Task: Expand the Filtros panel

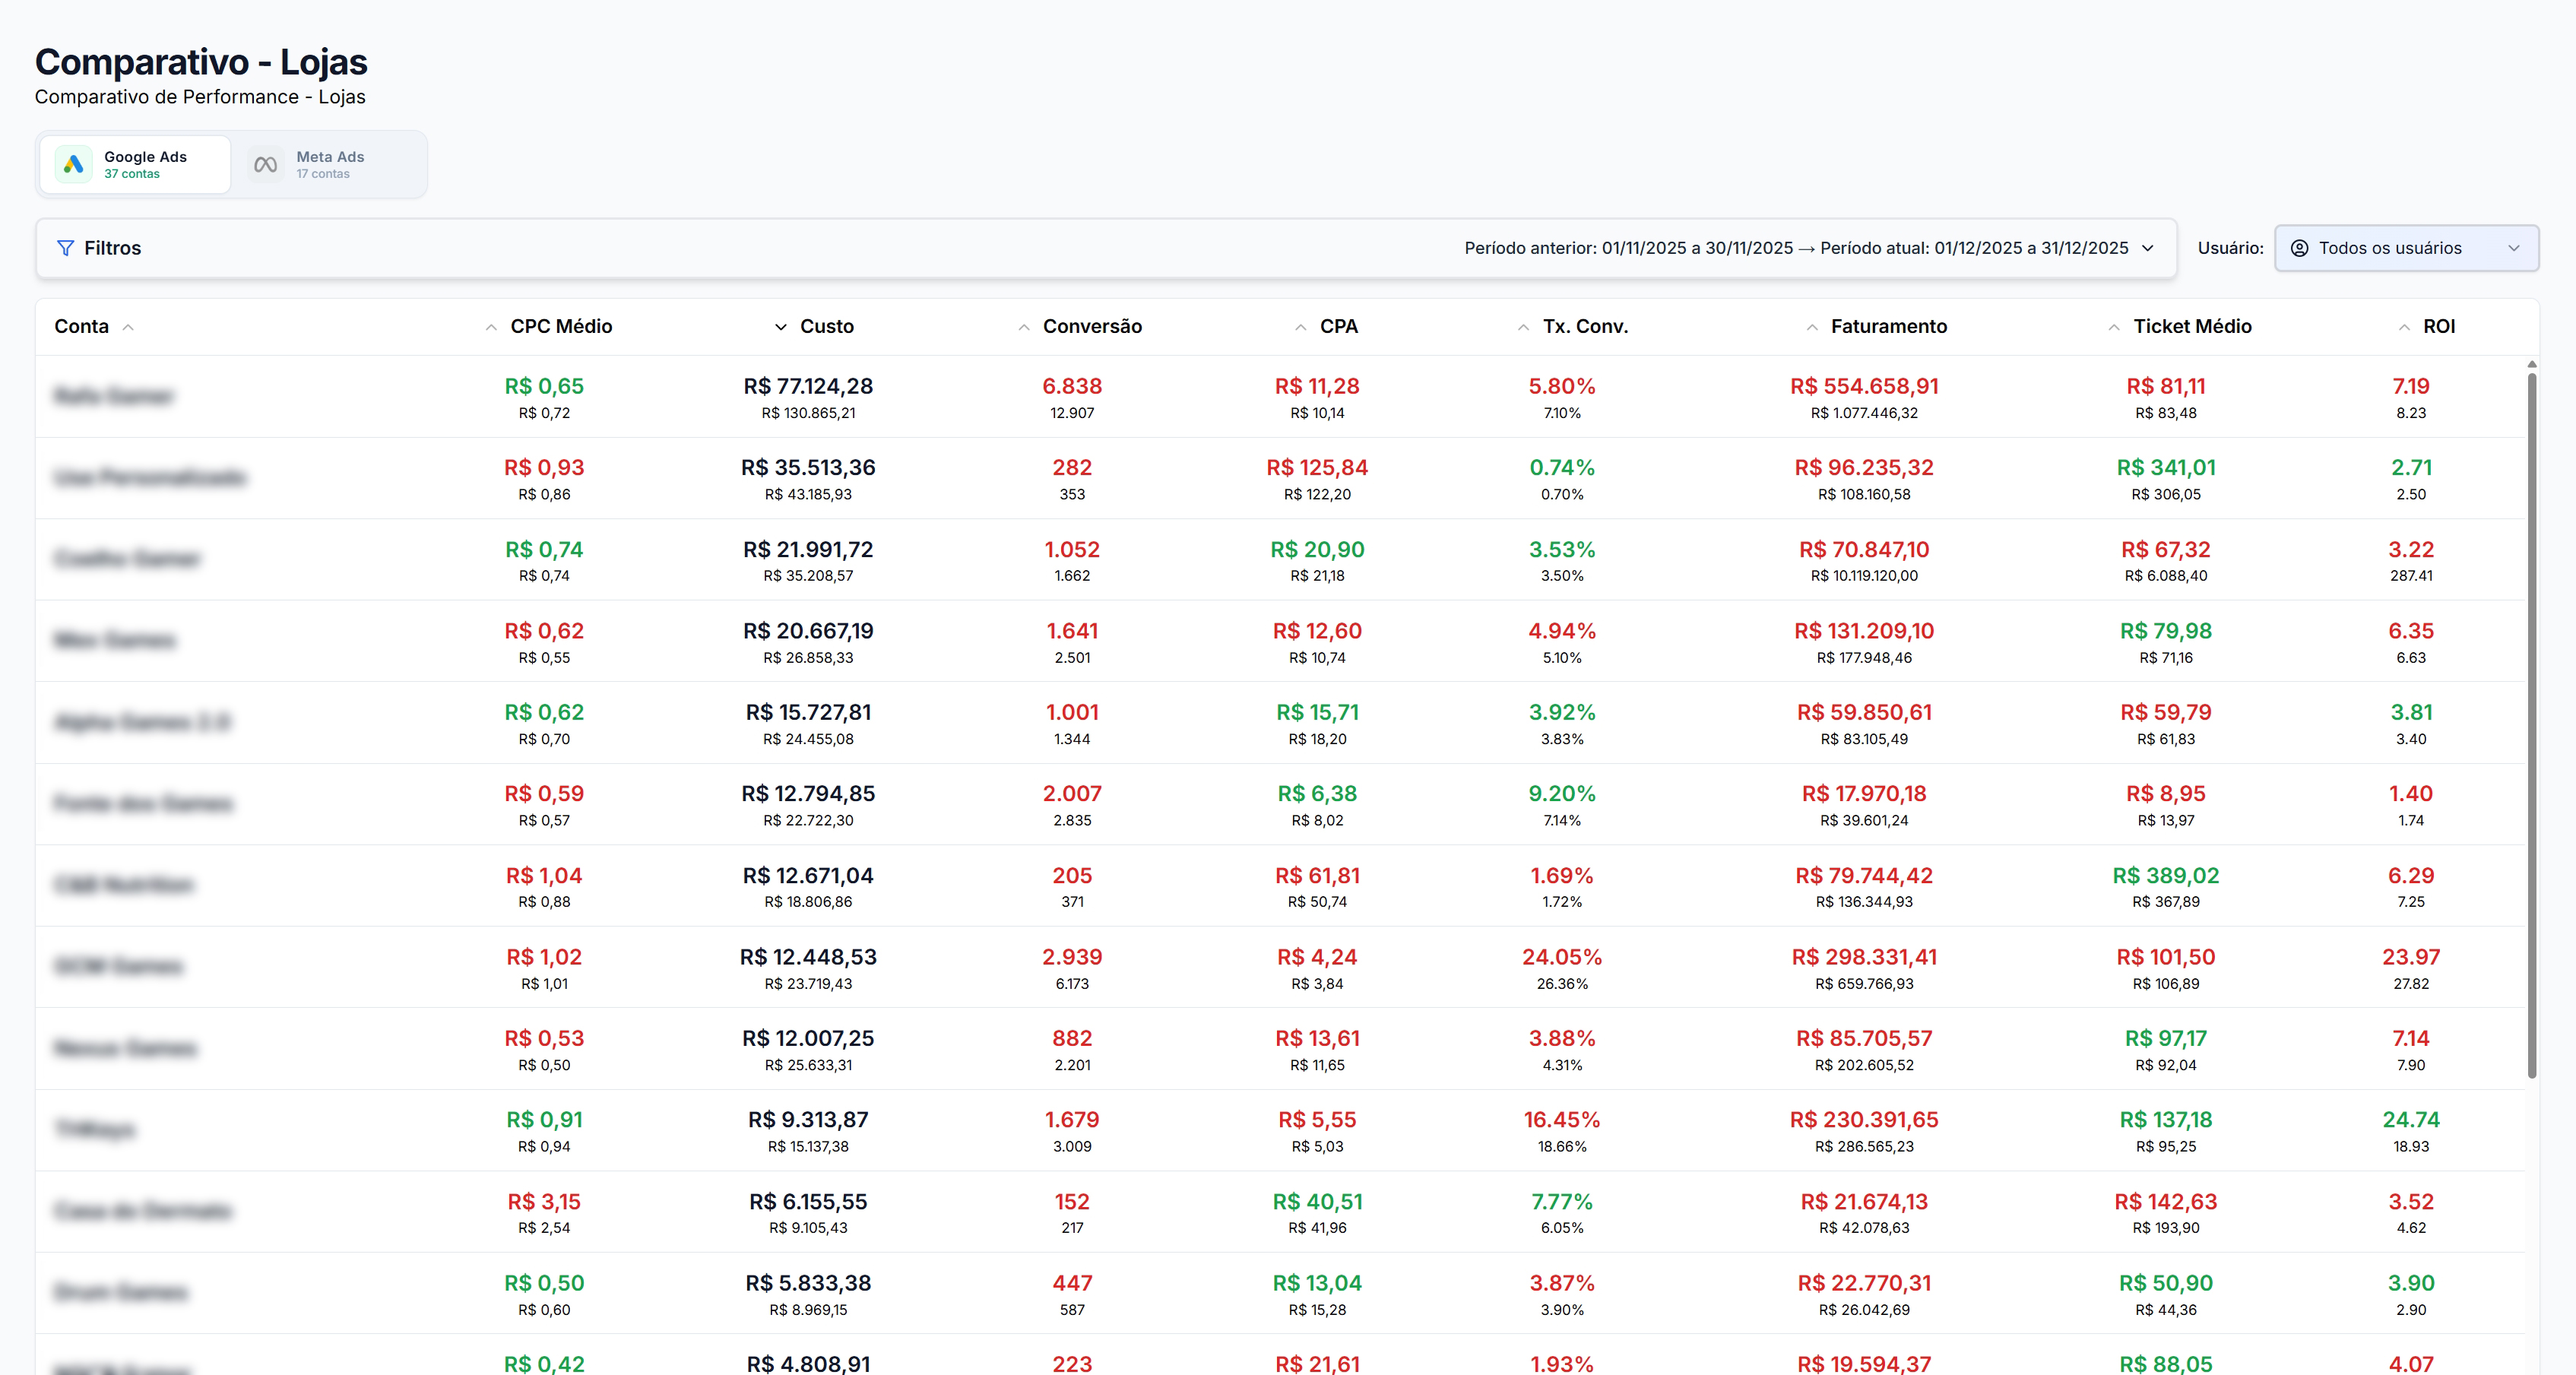Action: [x=112, y=248]
